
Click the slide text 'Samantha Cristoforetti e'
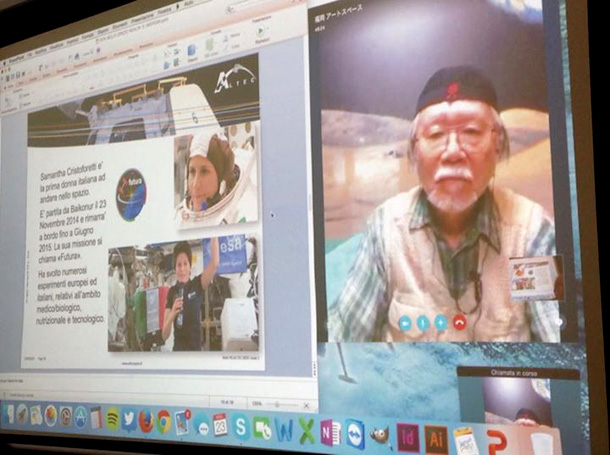tap(72, 173)
